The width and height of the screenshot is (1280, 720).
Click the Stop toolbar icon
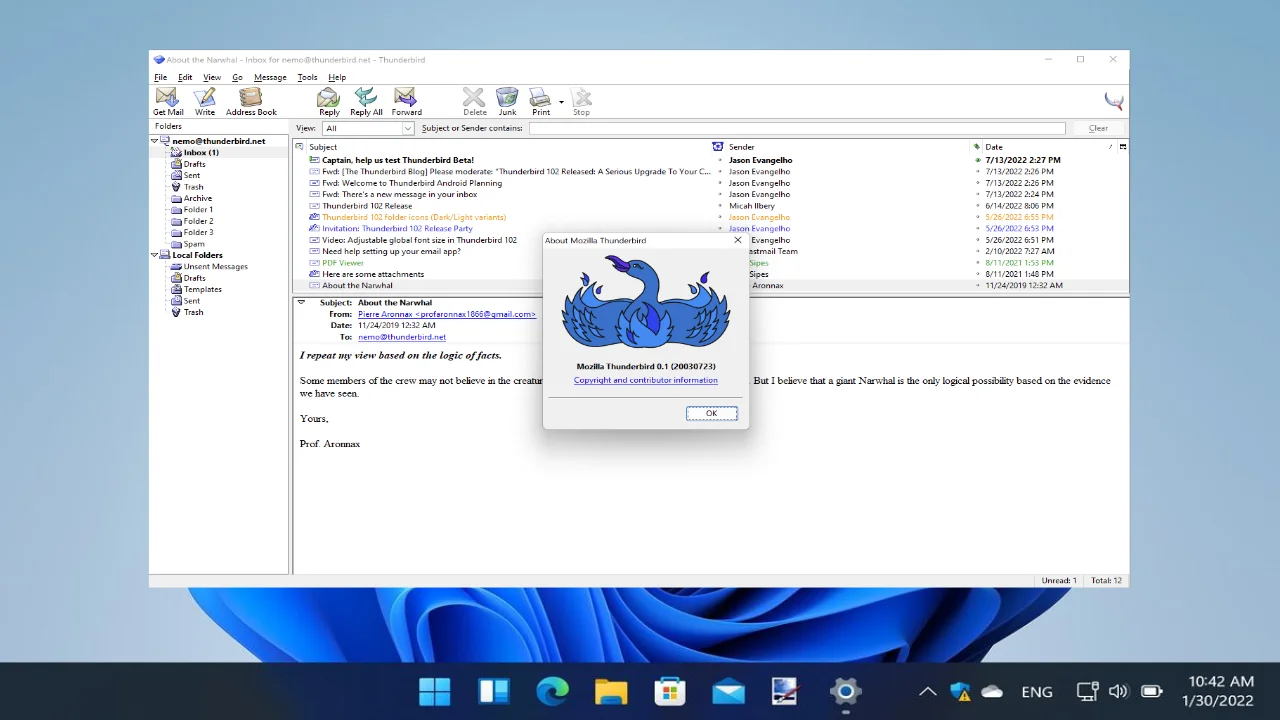pyautogui.click(x=581, y=101)
